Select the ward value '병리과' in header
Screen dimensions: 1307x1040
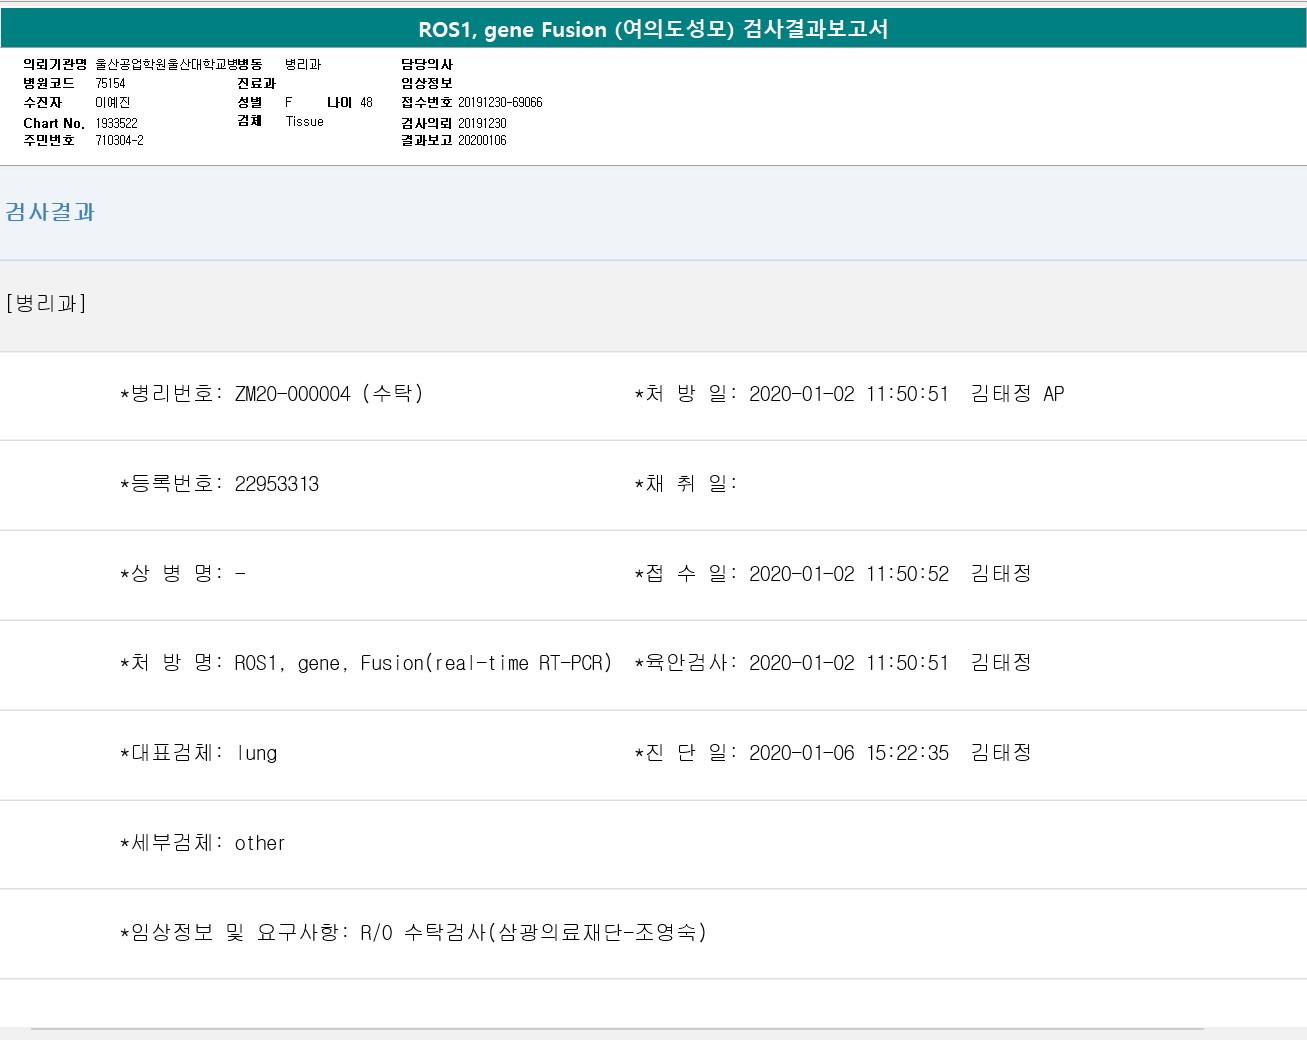click(303, 64)
